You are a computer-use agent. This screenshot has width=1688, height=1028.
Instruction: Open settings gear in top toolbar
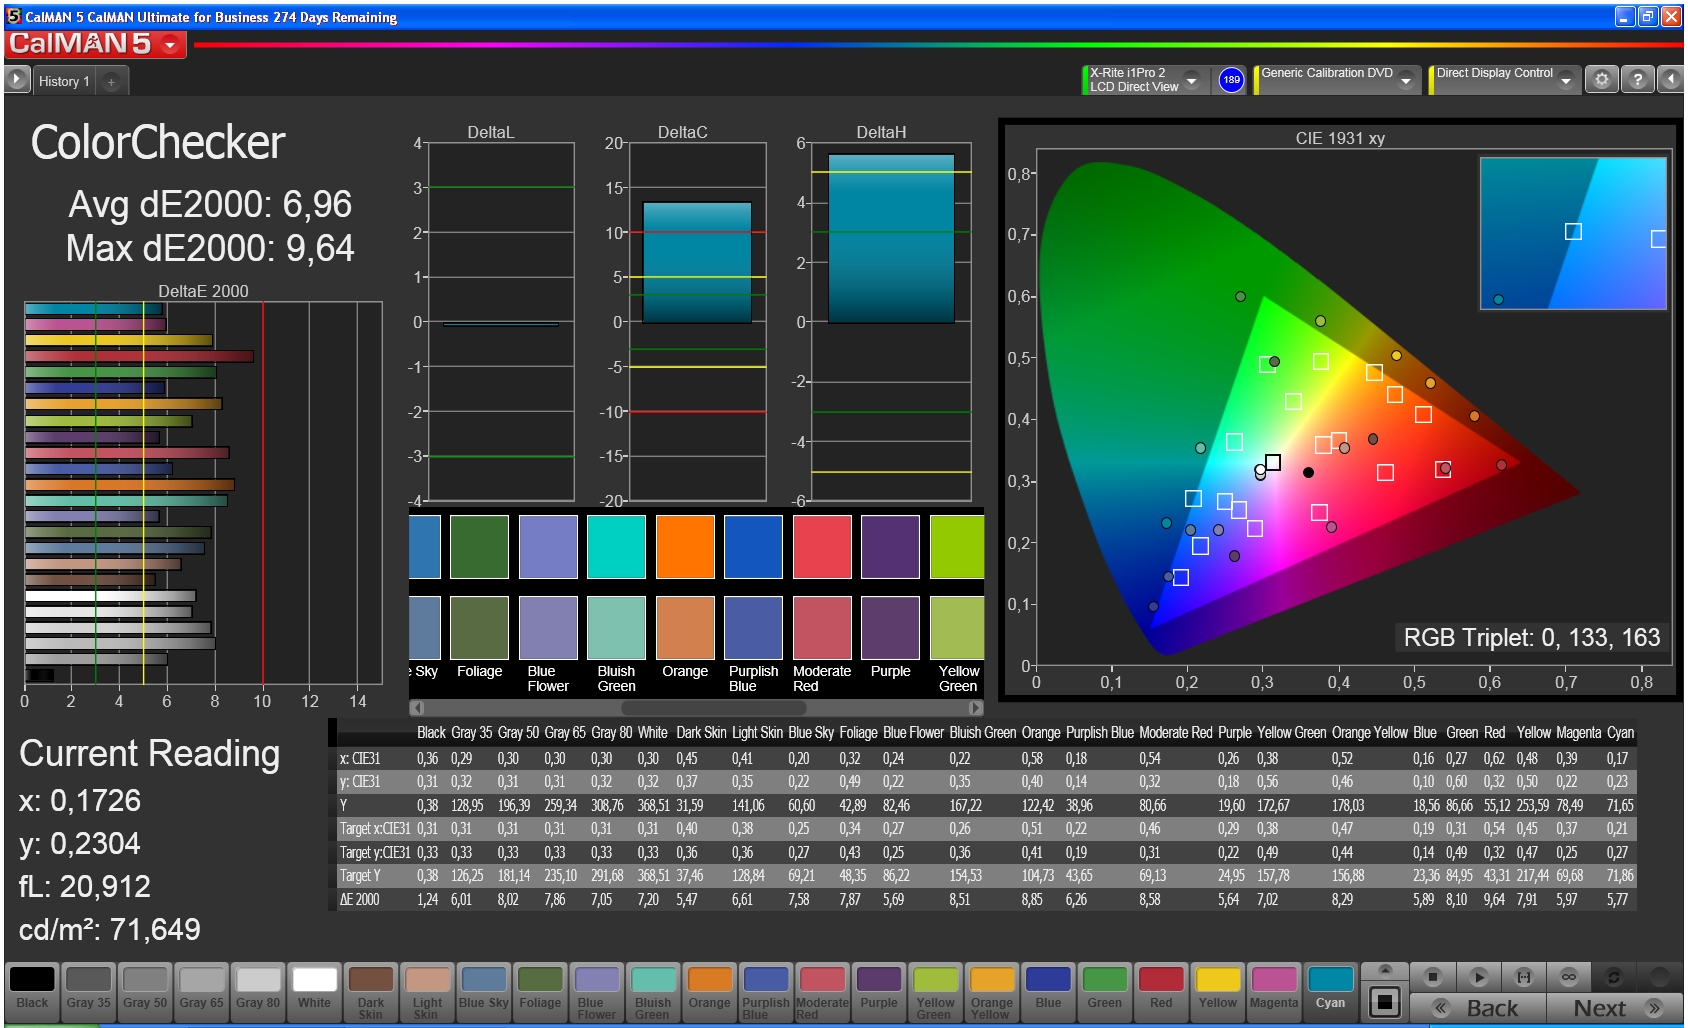pyautogui.click(x=1602, y=80)
